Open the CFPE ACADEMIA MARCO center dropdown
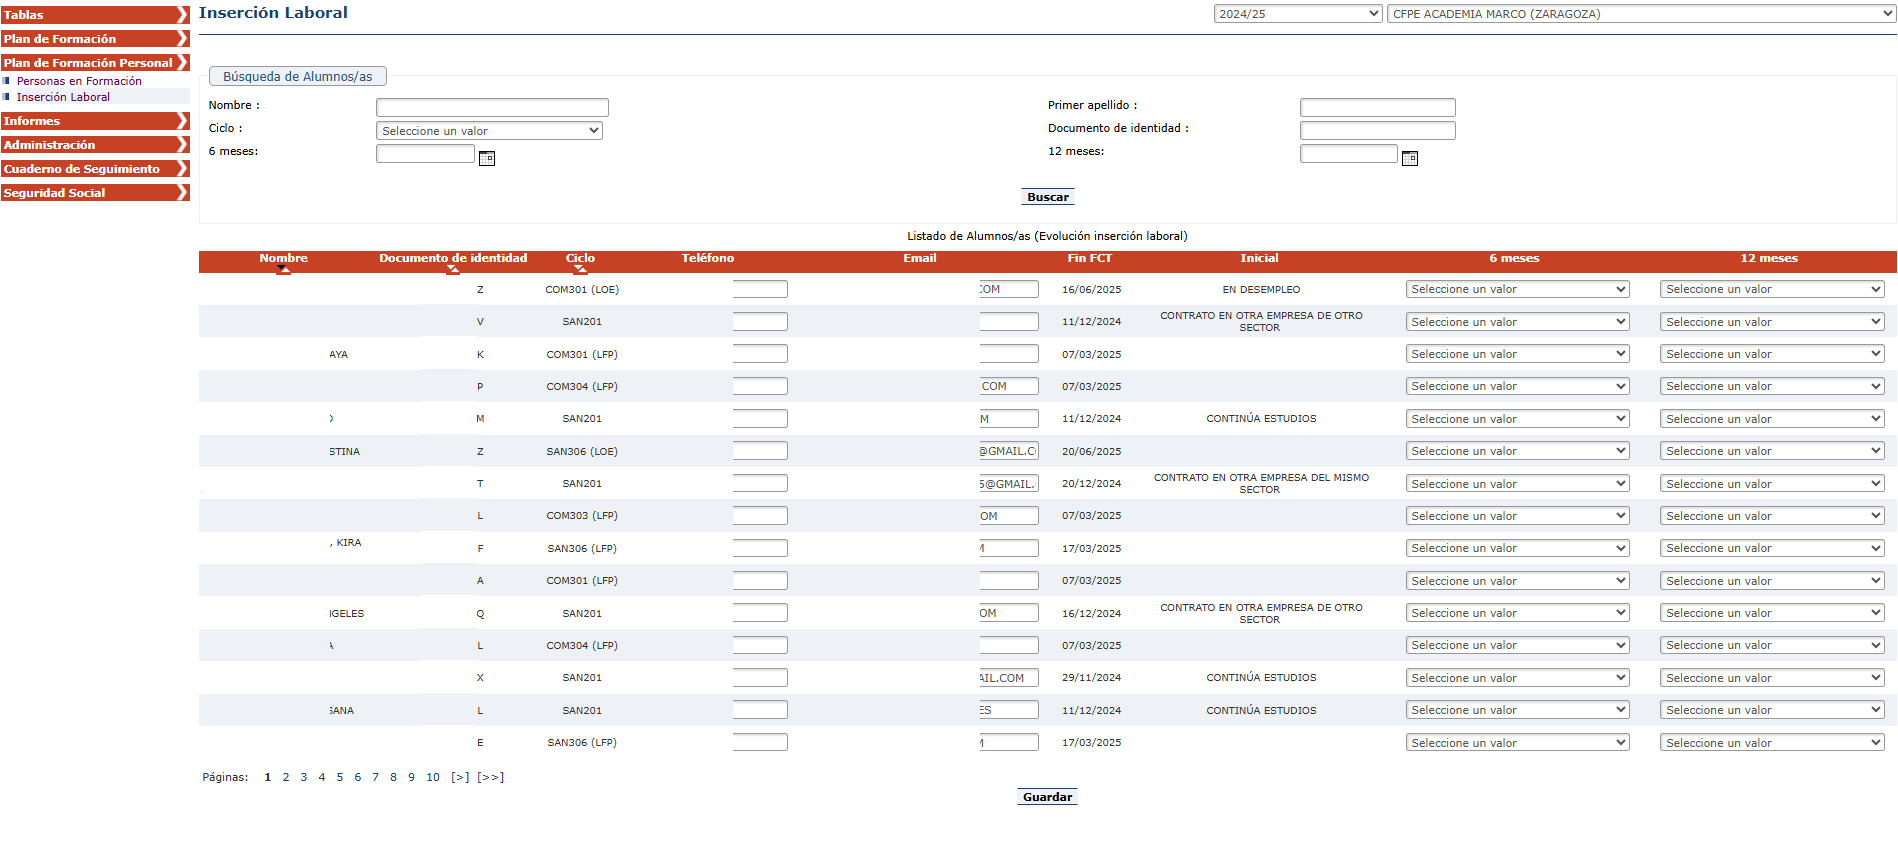This screenshot has height=843, width=1898. [x=1641, y=14]
